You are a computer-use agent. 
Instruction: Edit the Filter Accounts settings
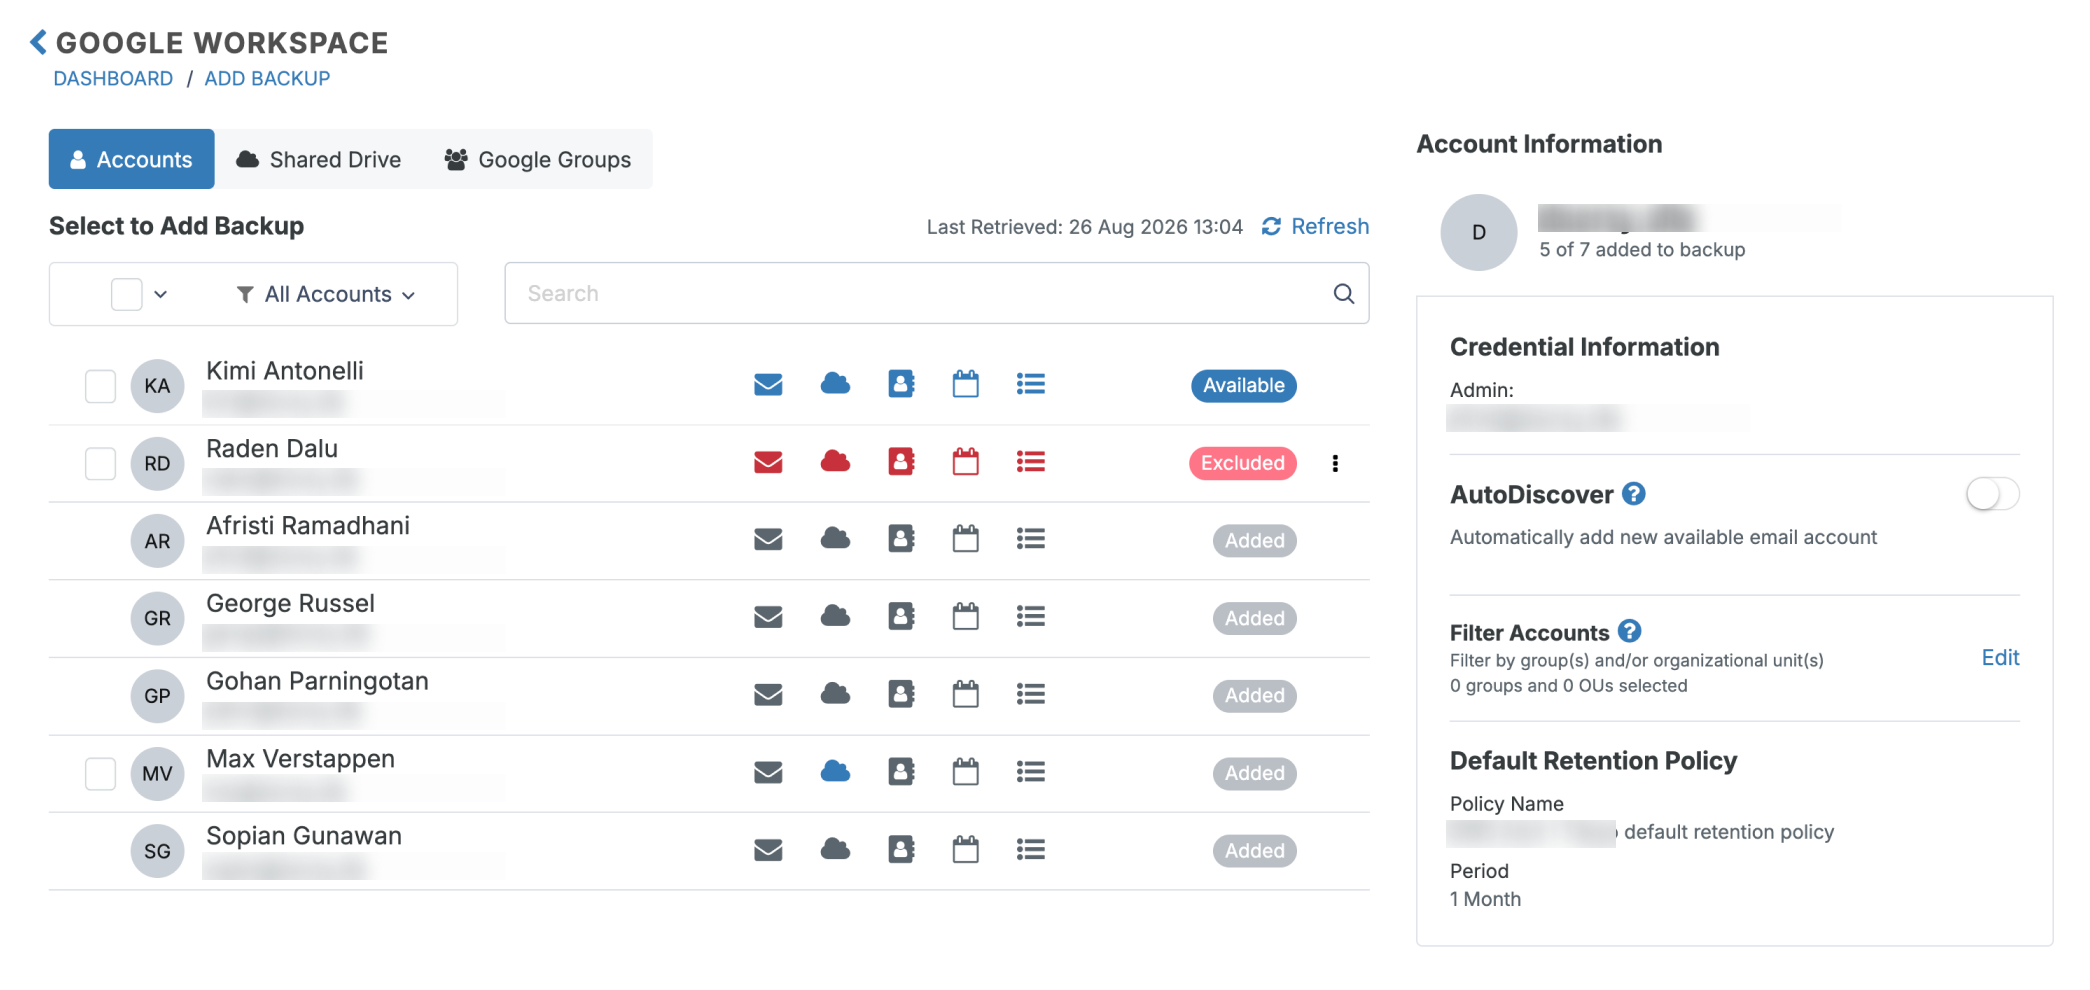point(2000,657)
